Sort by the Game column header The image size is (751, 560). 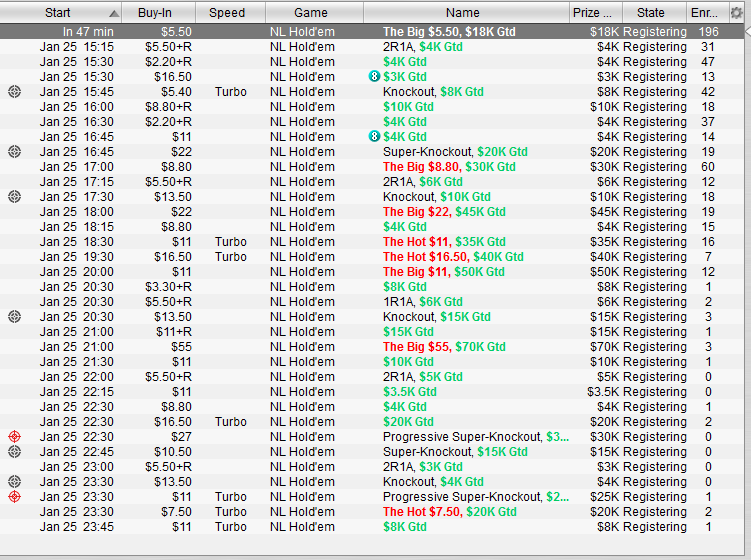point(315,12)
